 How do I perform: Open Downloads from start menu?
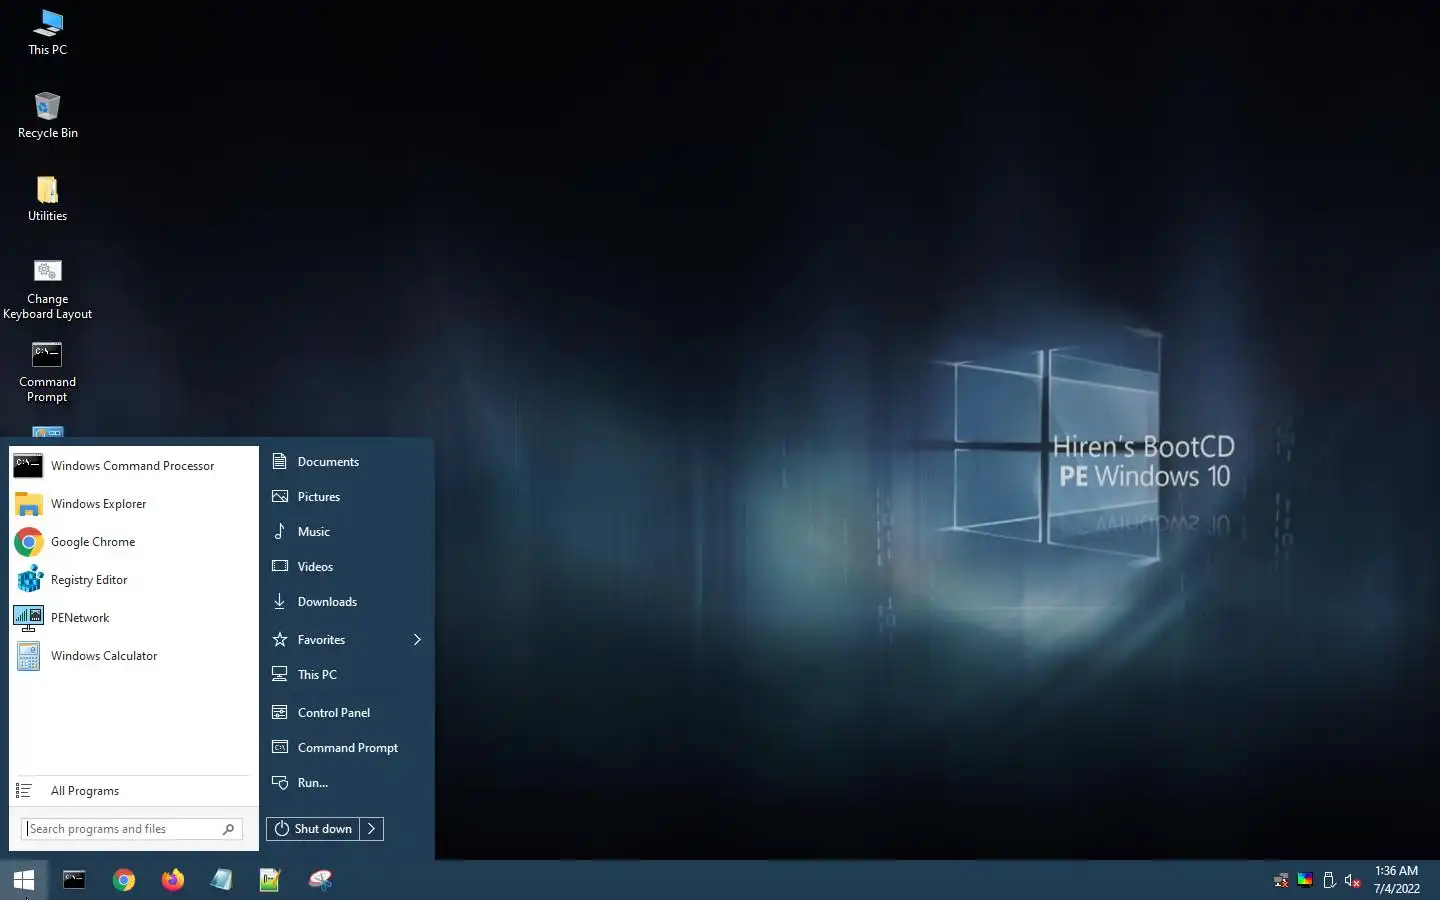(x=347, y=601)
